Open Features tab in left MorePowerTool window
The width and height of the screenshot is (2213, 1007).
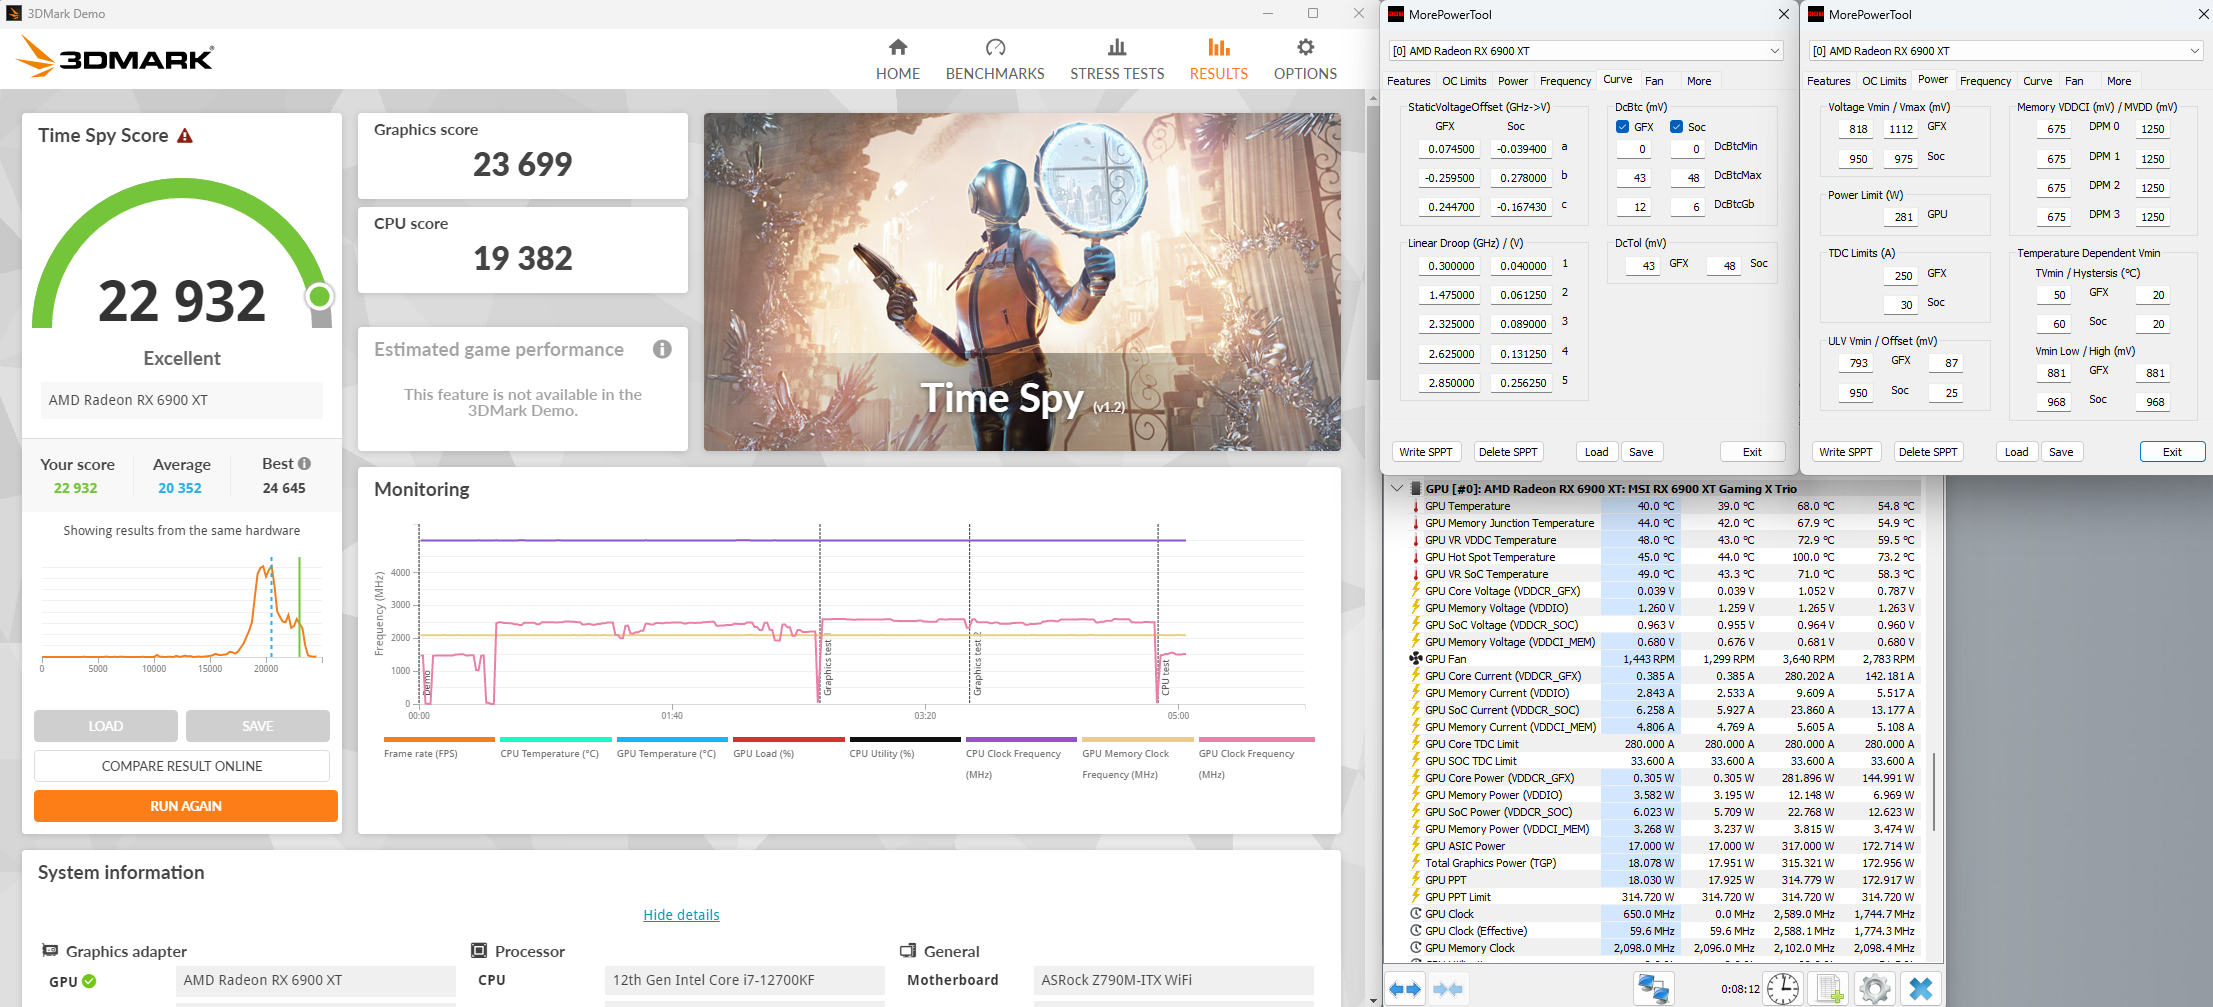point(1408,81)
